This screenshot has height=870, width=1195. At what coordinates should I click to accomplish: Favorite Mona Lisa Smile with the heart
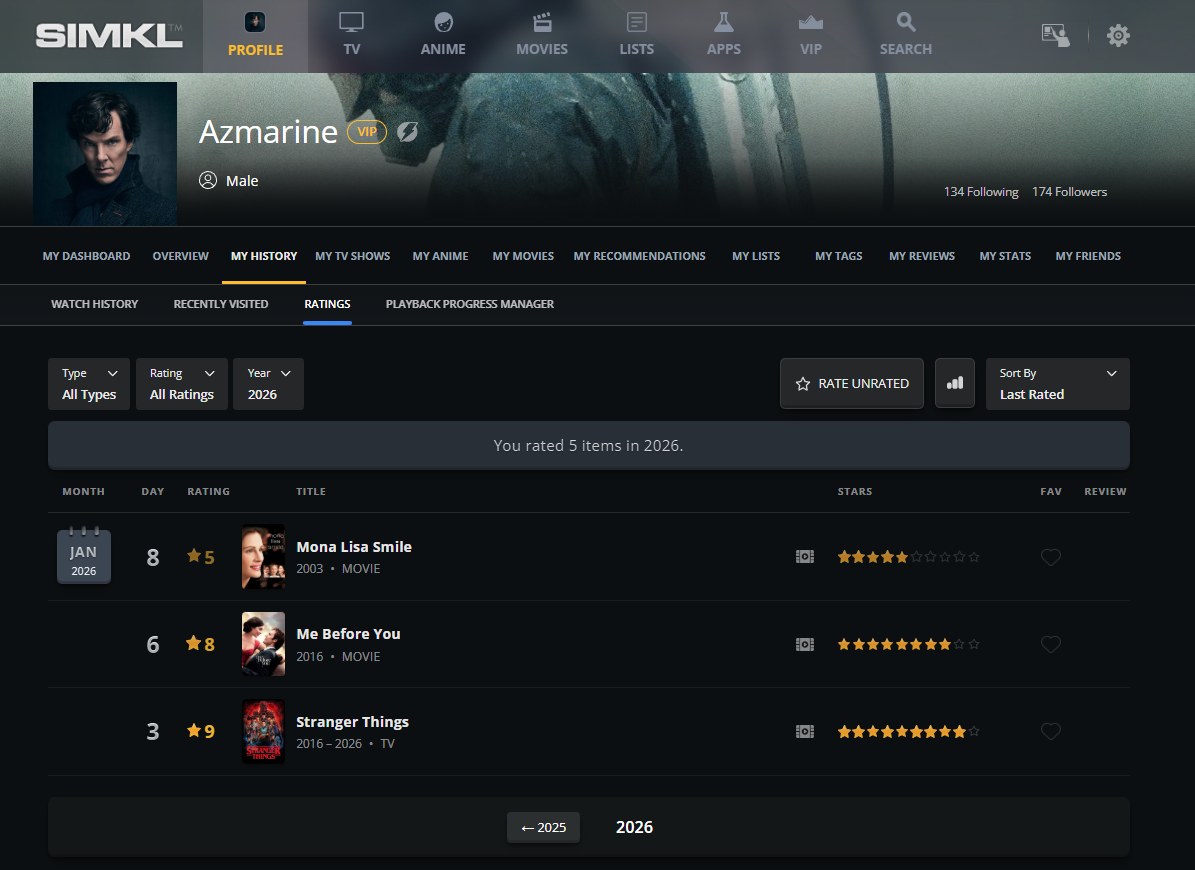coord(1050,557)
